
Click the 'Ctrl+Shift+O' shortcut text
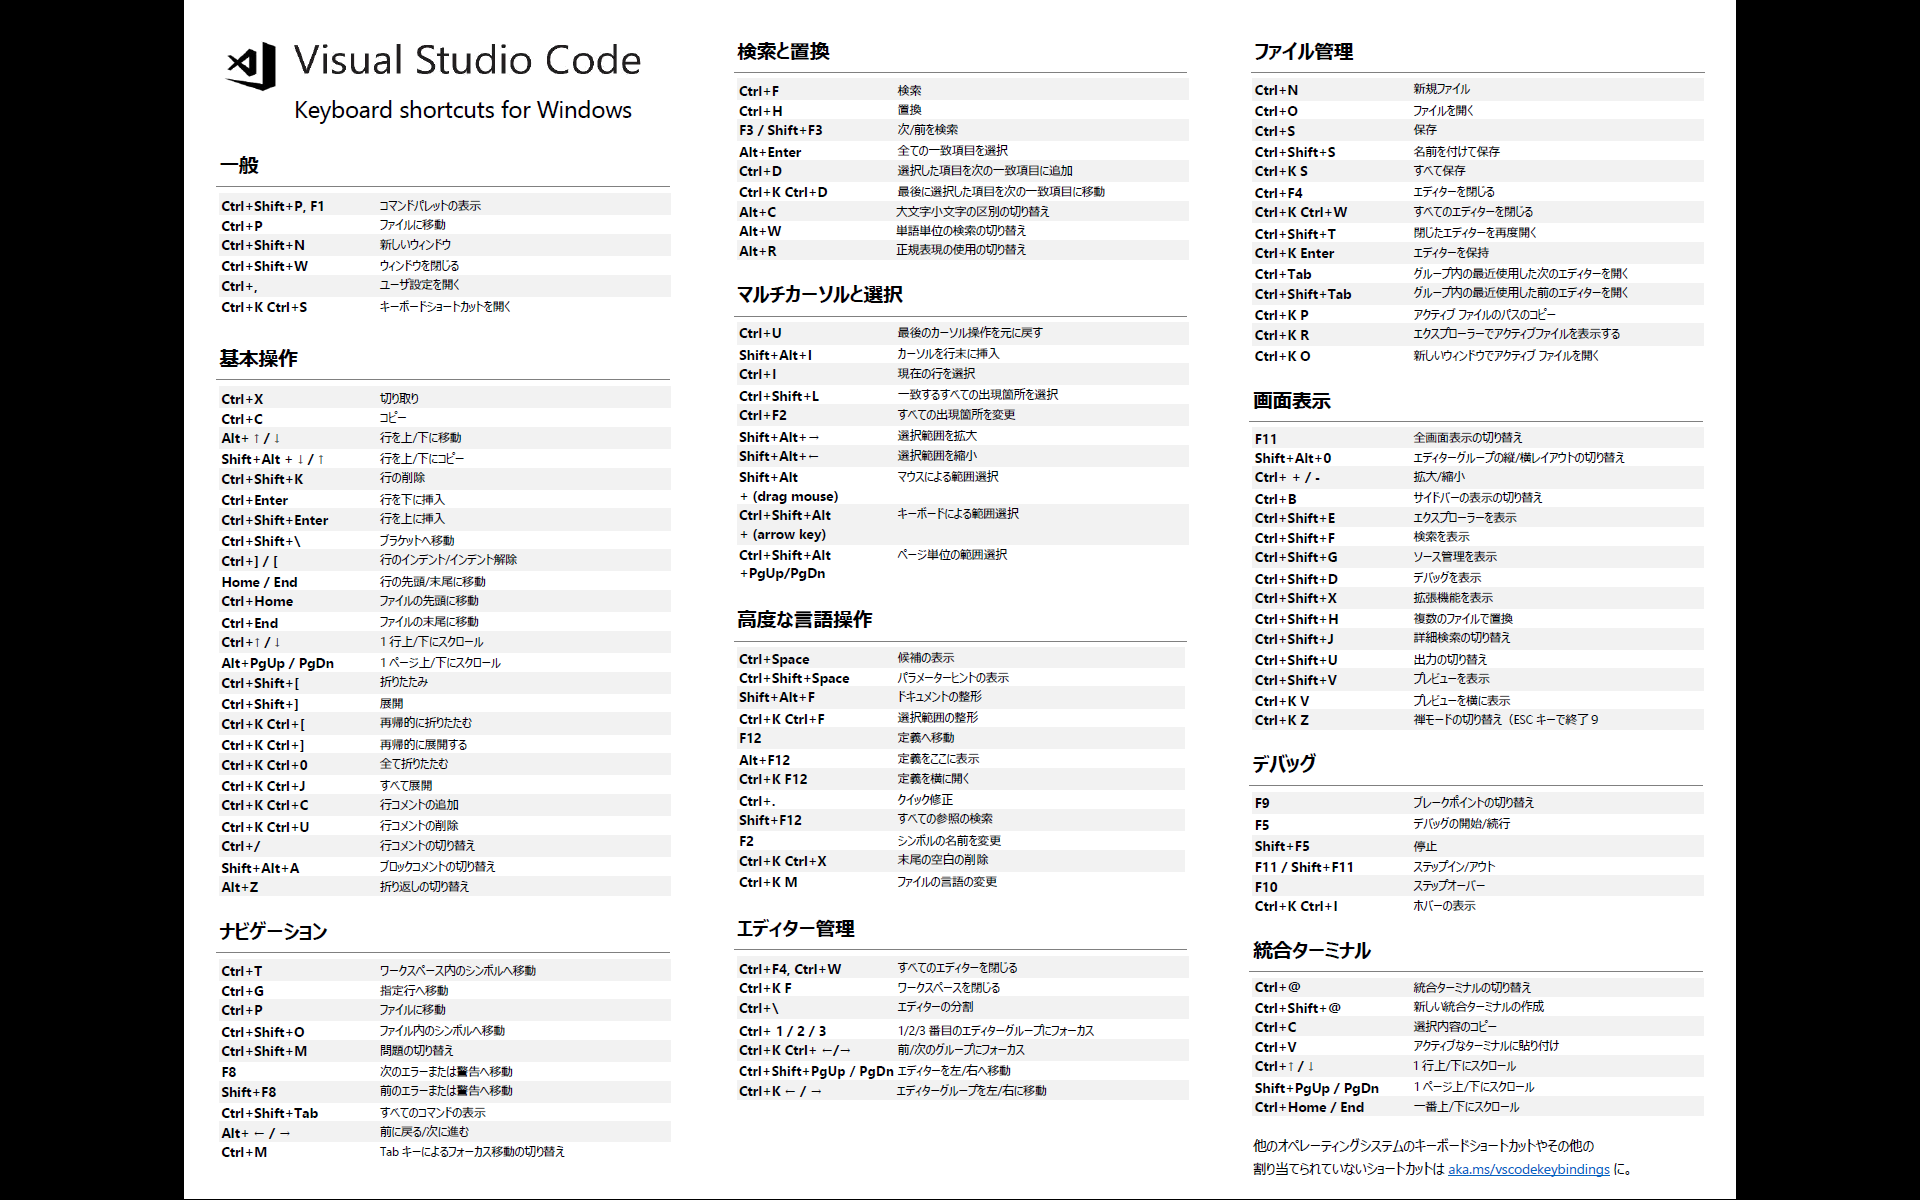point(263,1032)
